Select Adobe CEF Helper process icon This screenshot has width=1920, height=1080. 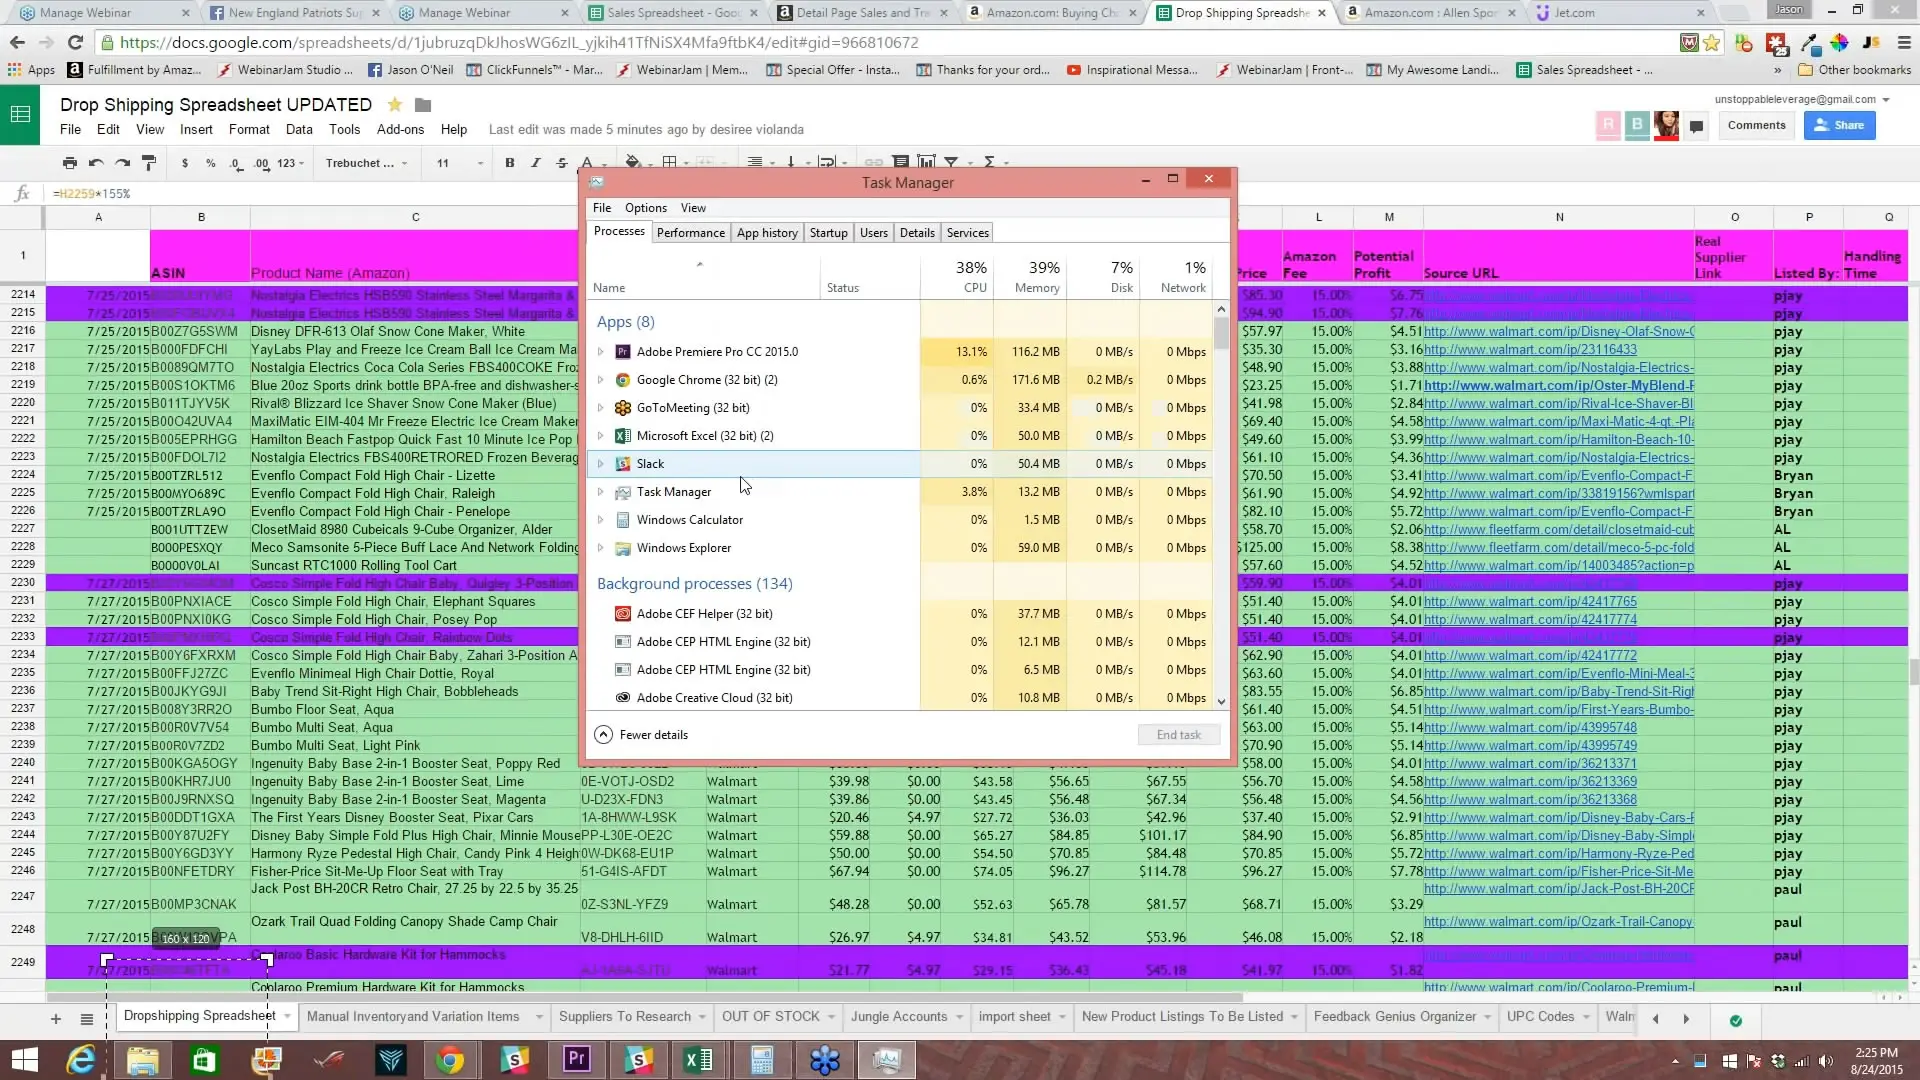coord(623,614)
